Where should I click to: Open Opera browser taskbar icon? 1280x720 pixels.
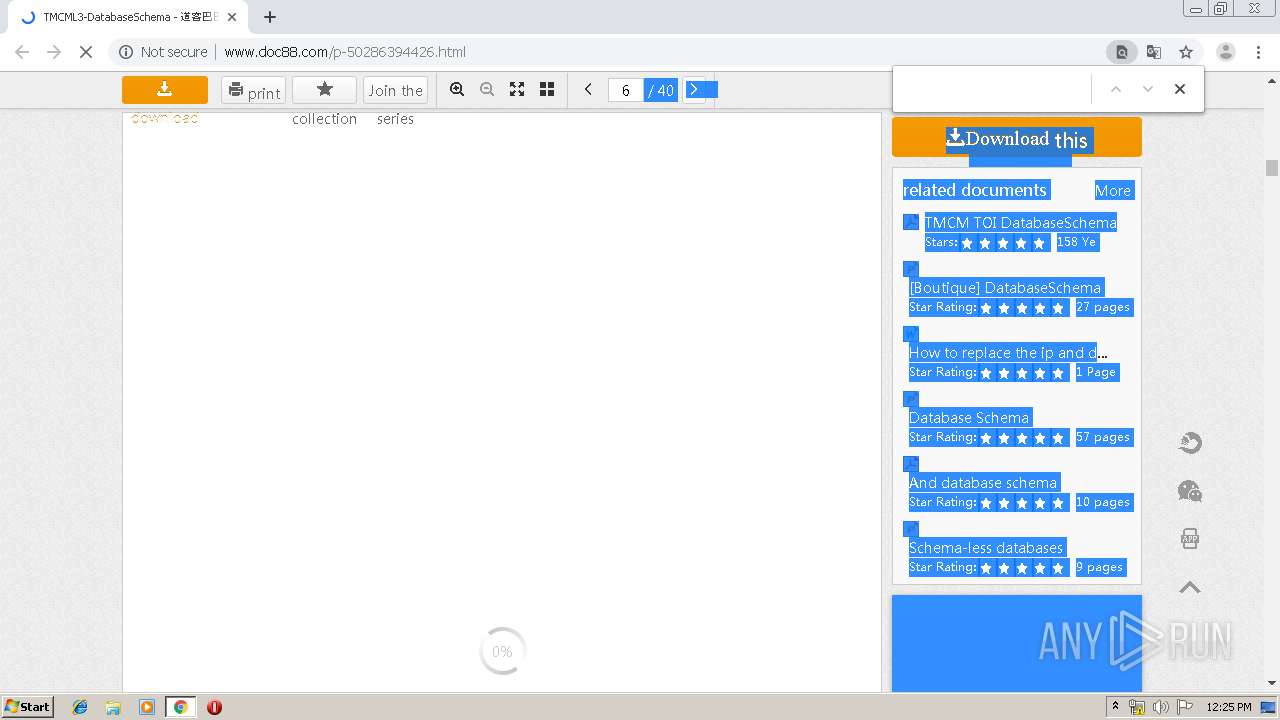click(x=214, y=707)
